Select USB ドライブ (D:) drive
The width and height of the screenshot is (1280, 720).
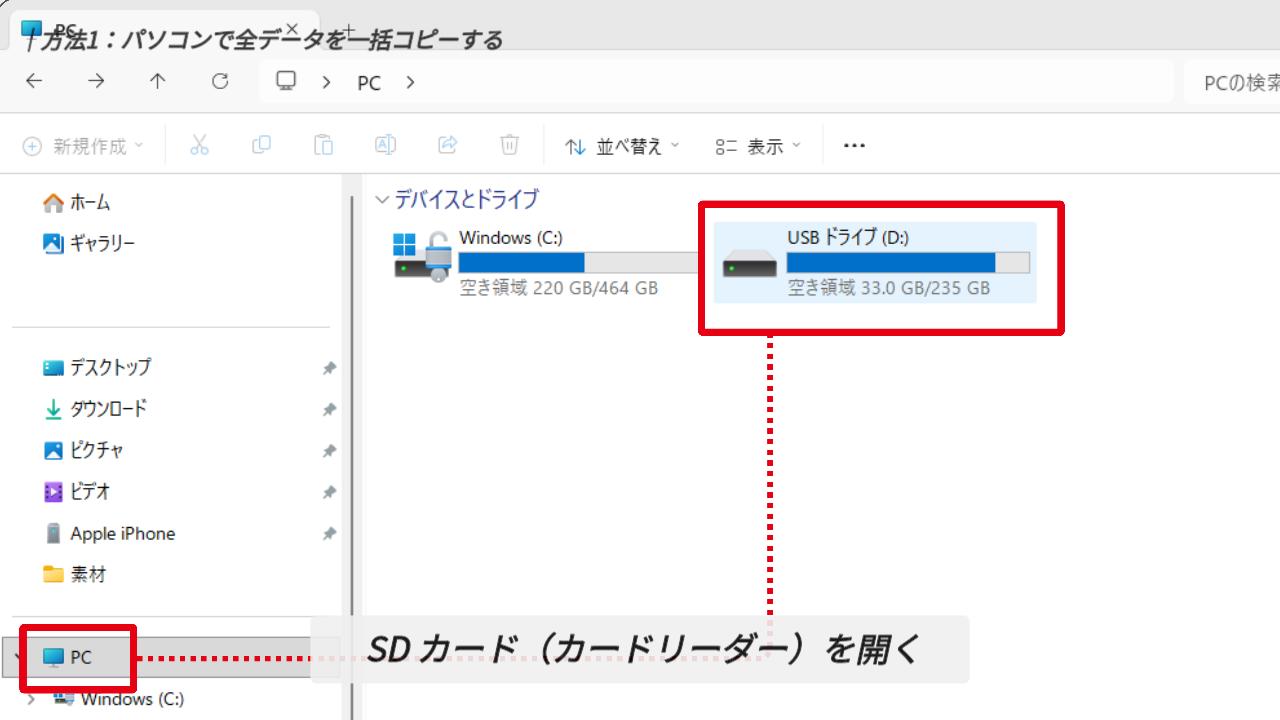(875, 263)
